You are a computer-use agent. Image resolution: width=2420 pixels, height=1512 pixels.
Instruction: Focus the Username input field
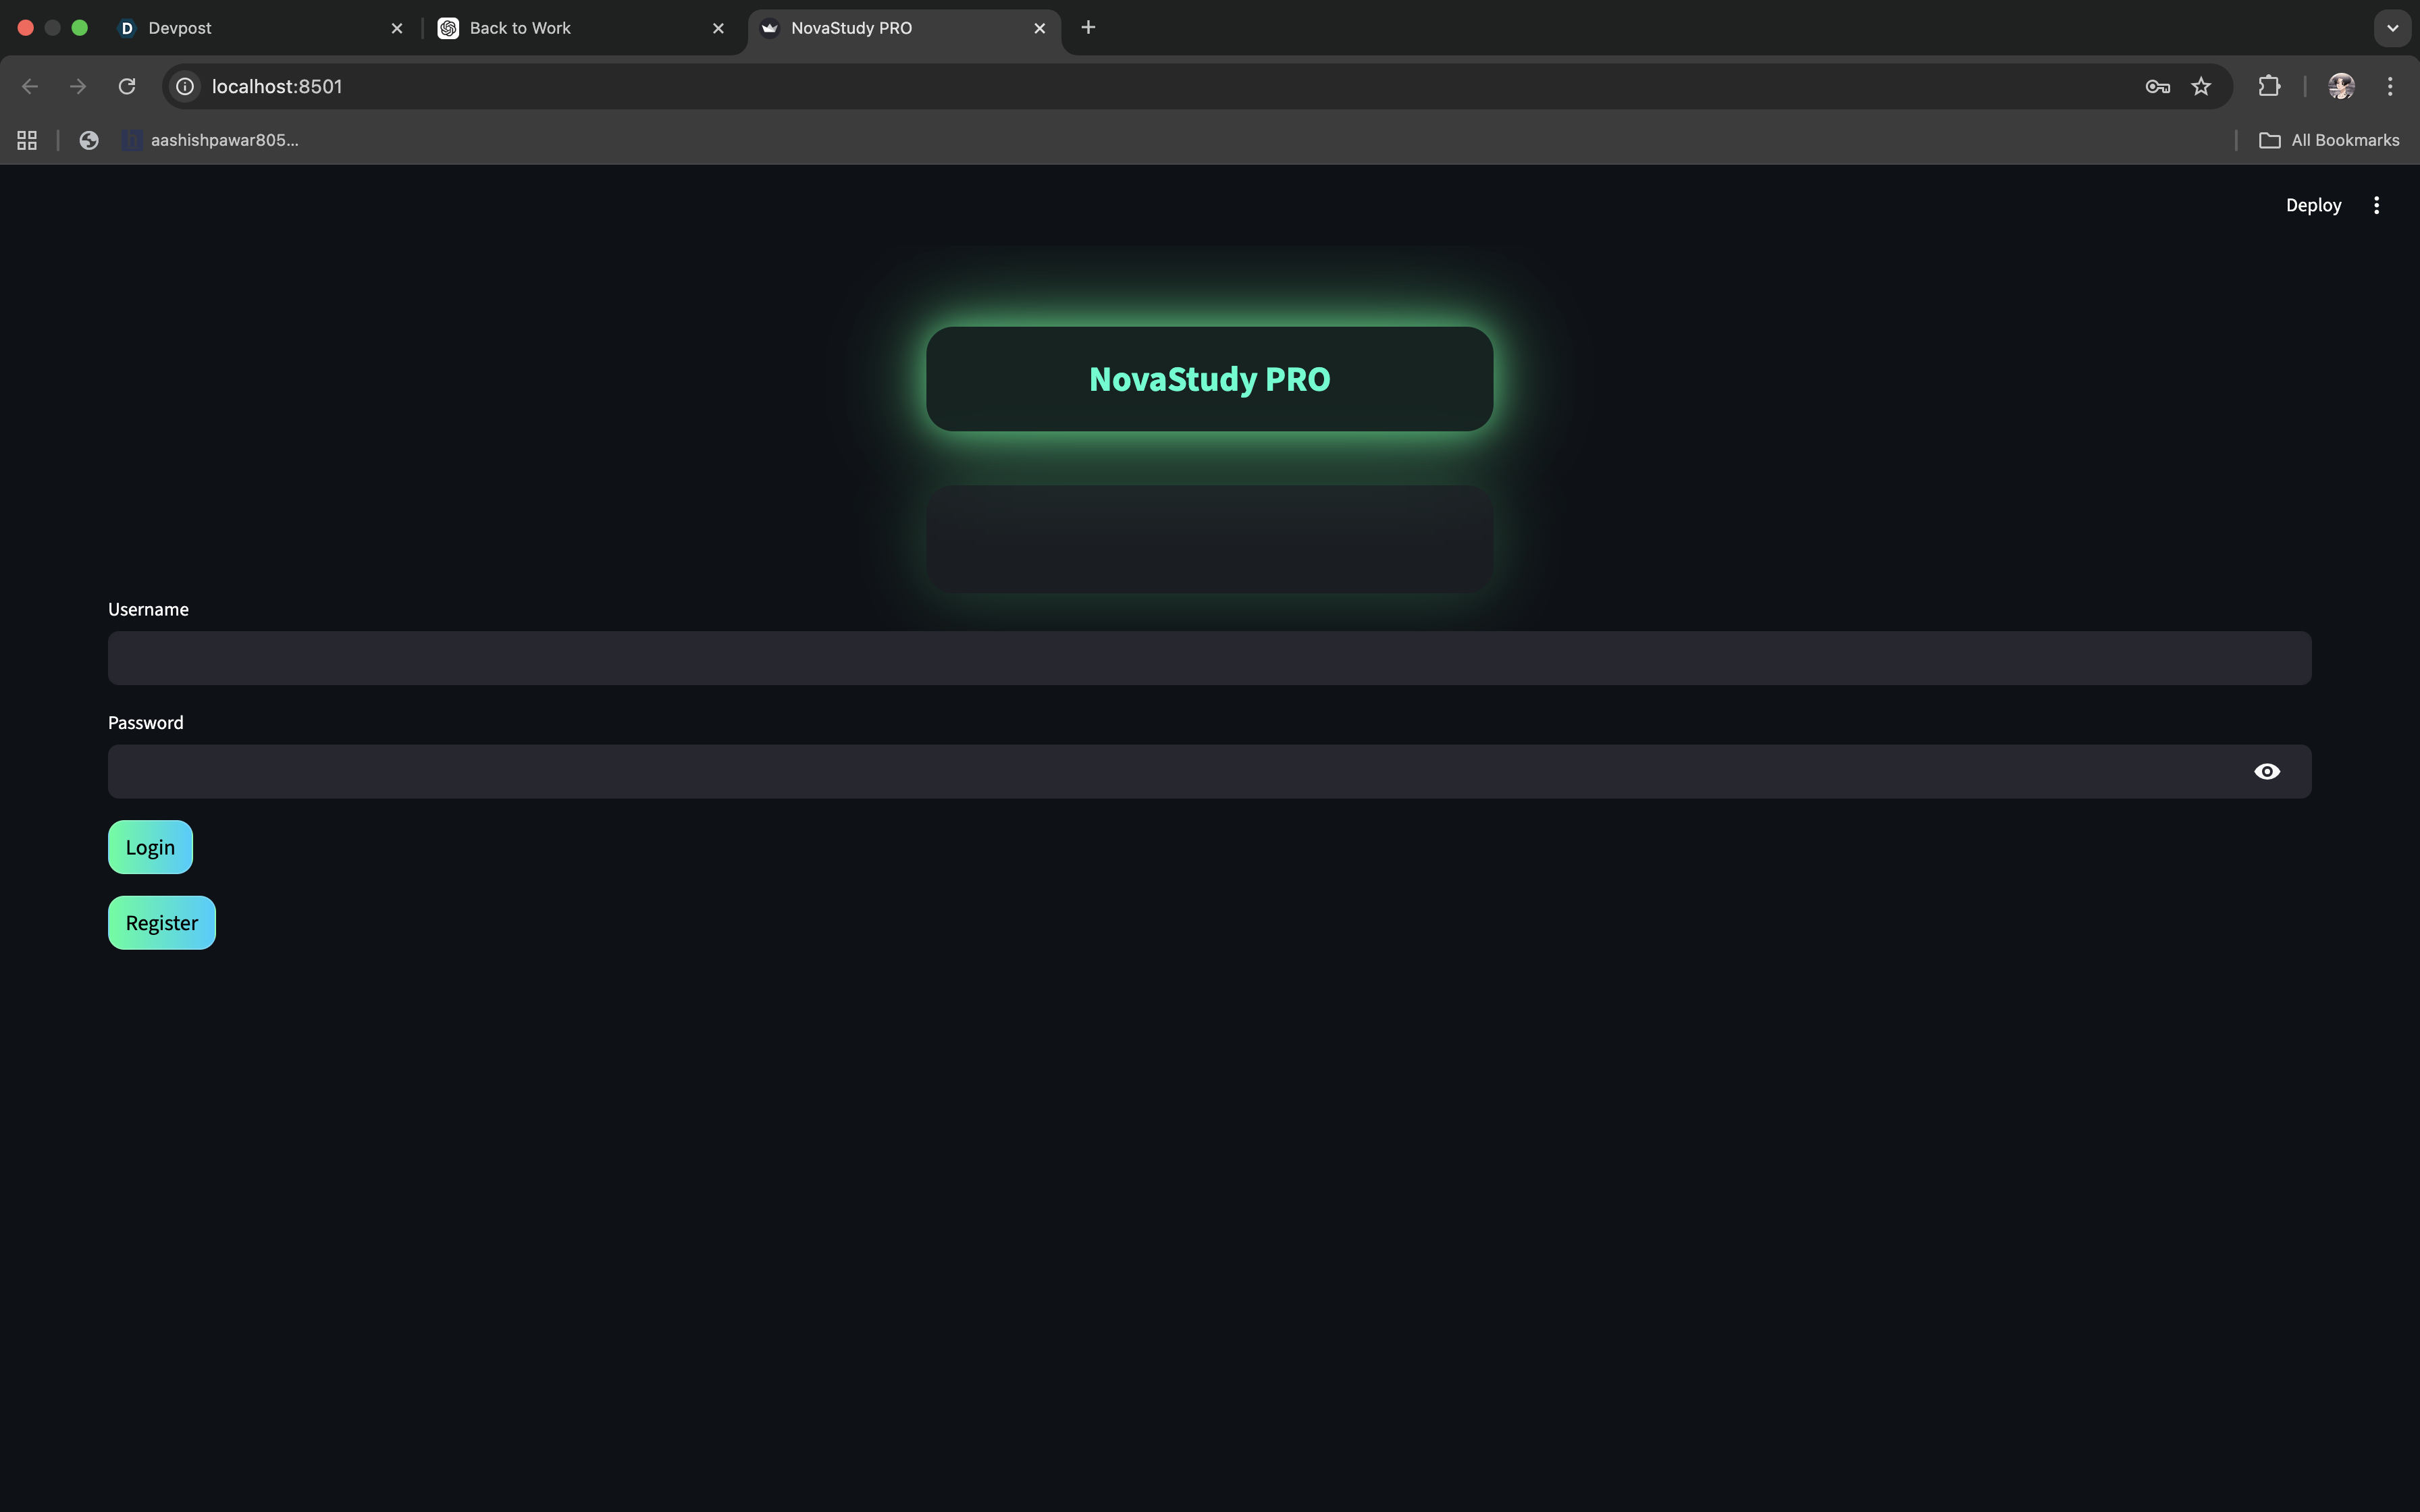click(x=1208, y=658)
